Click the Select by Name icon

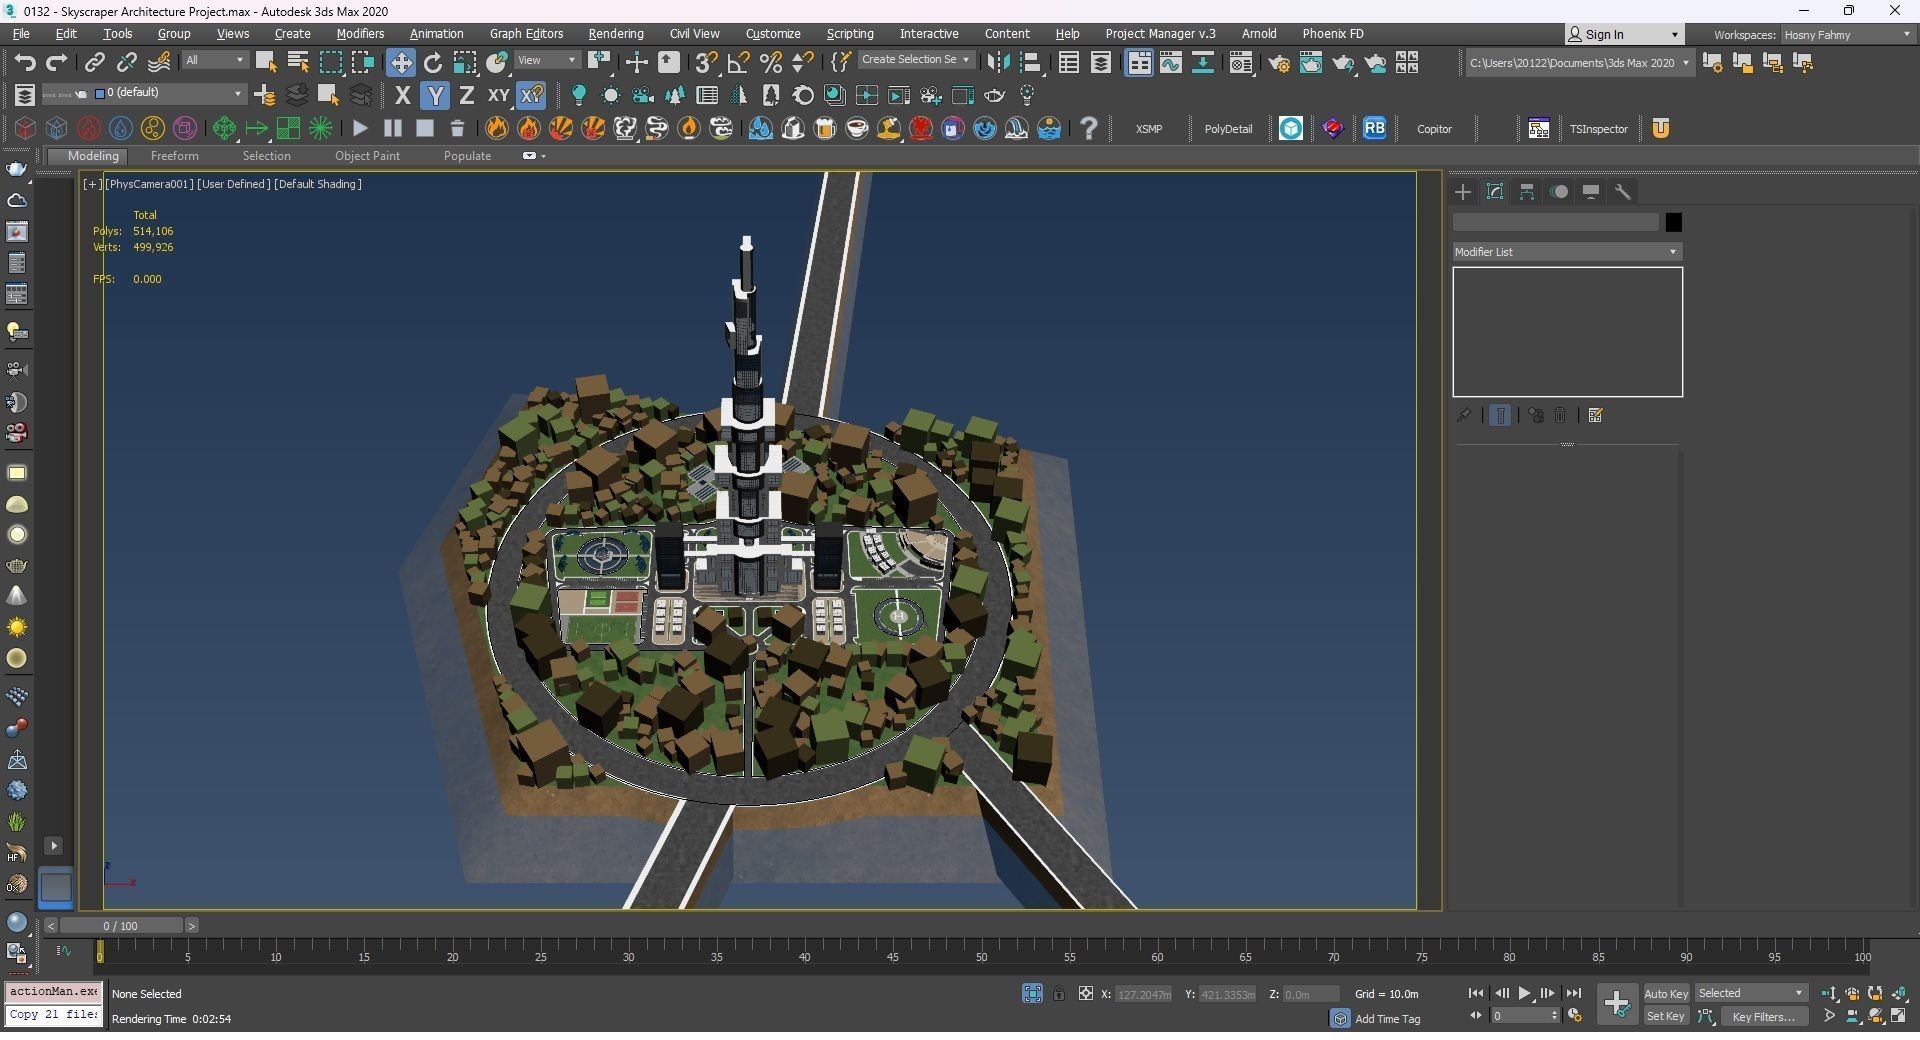(x=298, y=63)
